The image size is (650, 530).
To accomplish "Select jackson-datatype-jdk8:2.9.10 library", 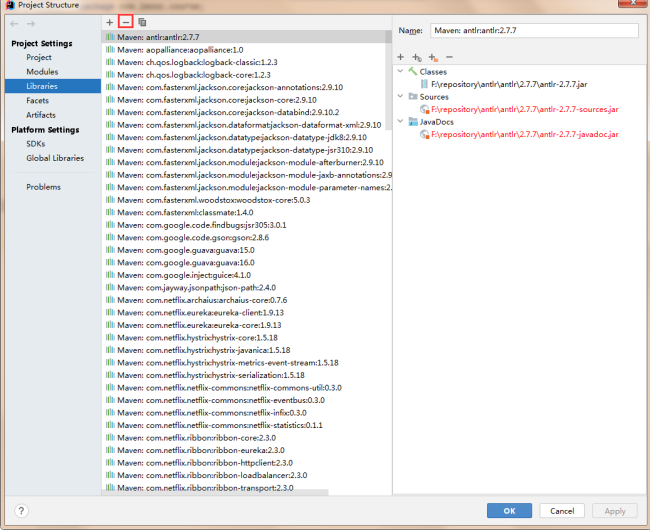I will click(x=247, y=137).
